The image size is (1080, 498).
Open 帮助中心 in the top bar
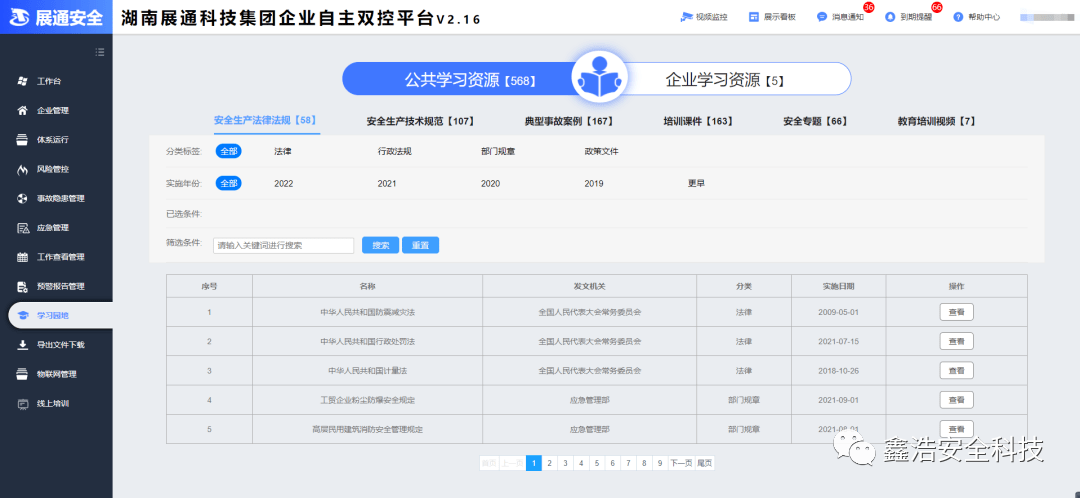click(977, 17)
